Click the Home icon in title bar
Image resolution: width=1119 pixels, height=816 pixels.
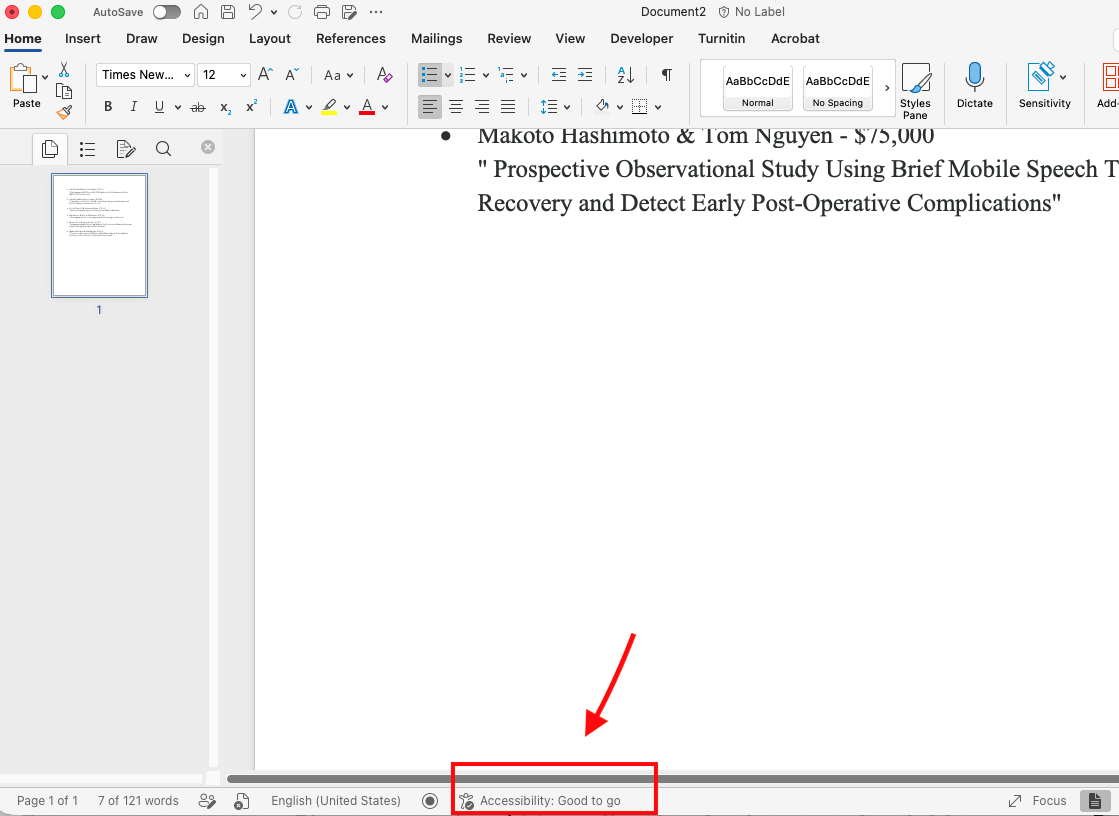tap(201, 12)
